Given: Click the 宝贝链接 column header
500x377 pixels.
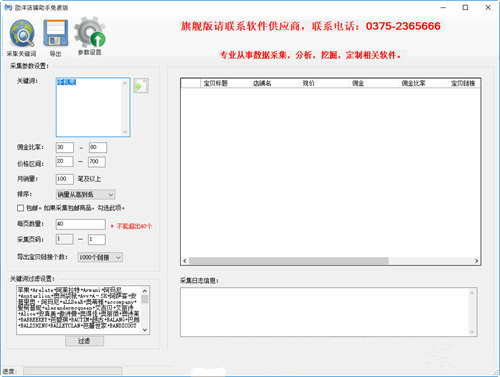Looking at the screenshot, I should point(464,83).
